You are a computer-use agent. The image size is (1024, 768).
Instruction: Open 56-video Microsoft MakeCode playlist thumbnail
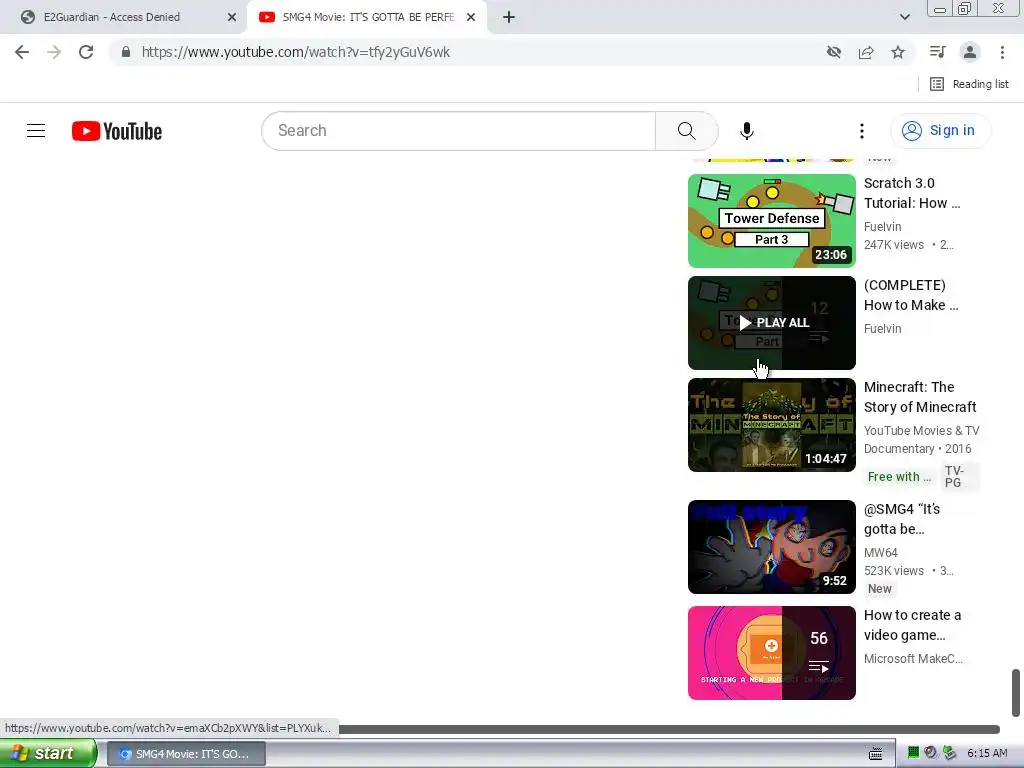pyautogui.click(x=771, y=652)
